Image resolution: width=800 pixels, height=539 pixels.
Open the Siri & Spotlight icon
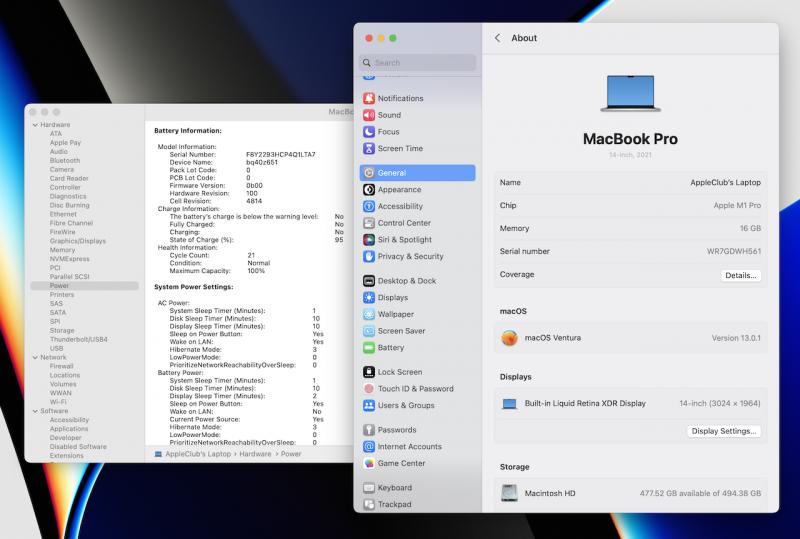coord(369,239)
